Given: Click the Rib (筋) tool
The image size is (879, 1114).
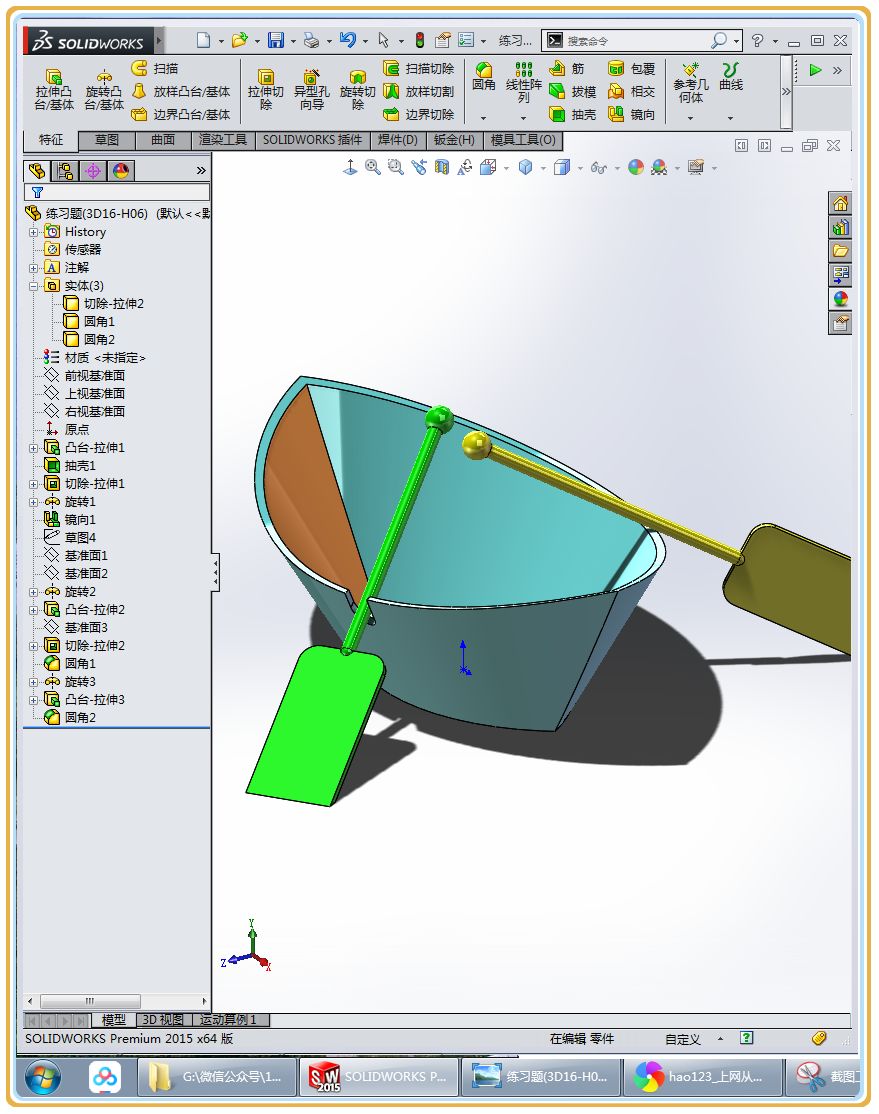Looking at the screenshot, I should 567,68.
